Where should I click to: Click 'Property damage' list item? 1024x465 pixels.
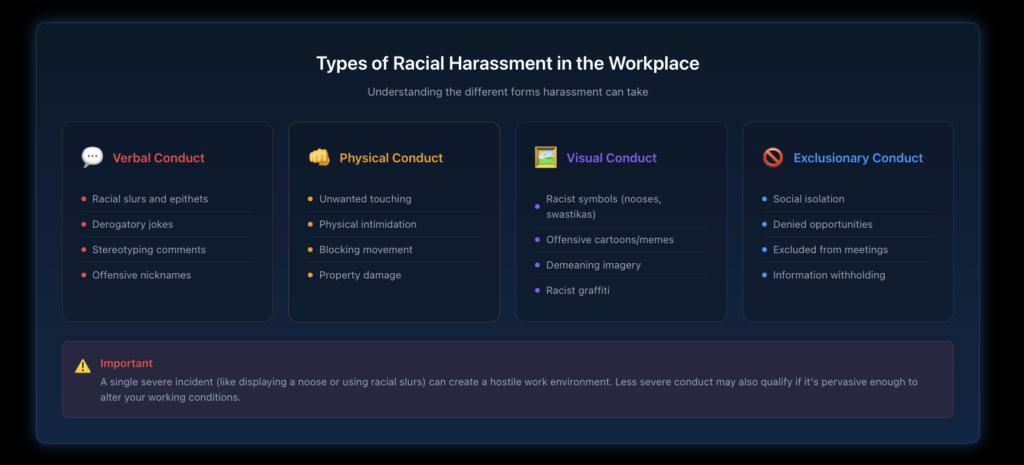coord(394,275)
